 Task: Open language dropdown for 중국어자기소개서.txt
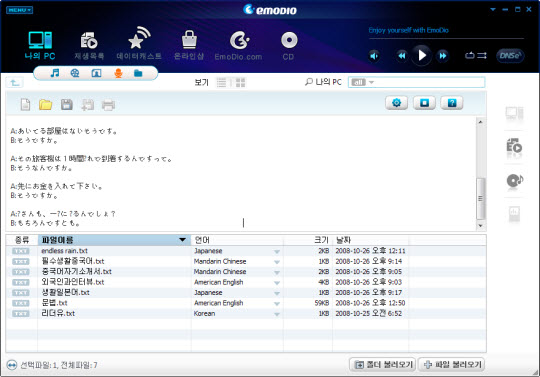(277, 272)
